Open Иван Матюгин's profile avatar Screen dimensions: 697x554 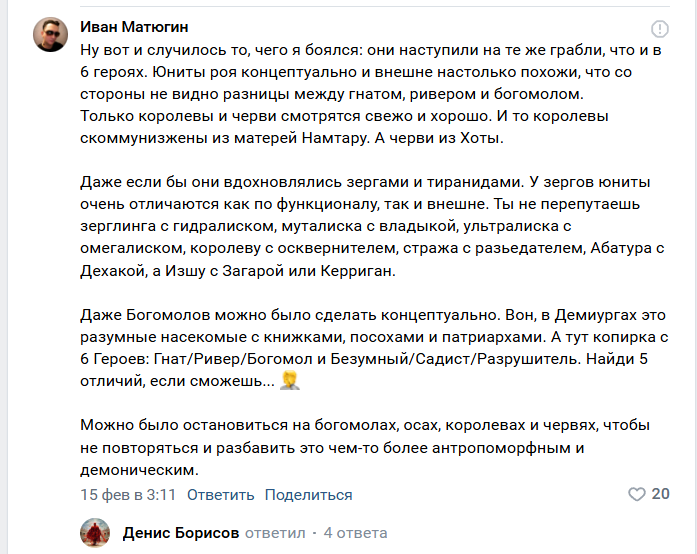[50, 35]
